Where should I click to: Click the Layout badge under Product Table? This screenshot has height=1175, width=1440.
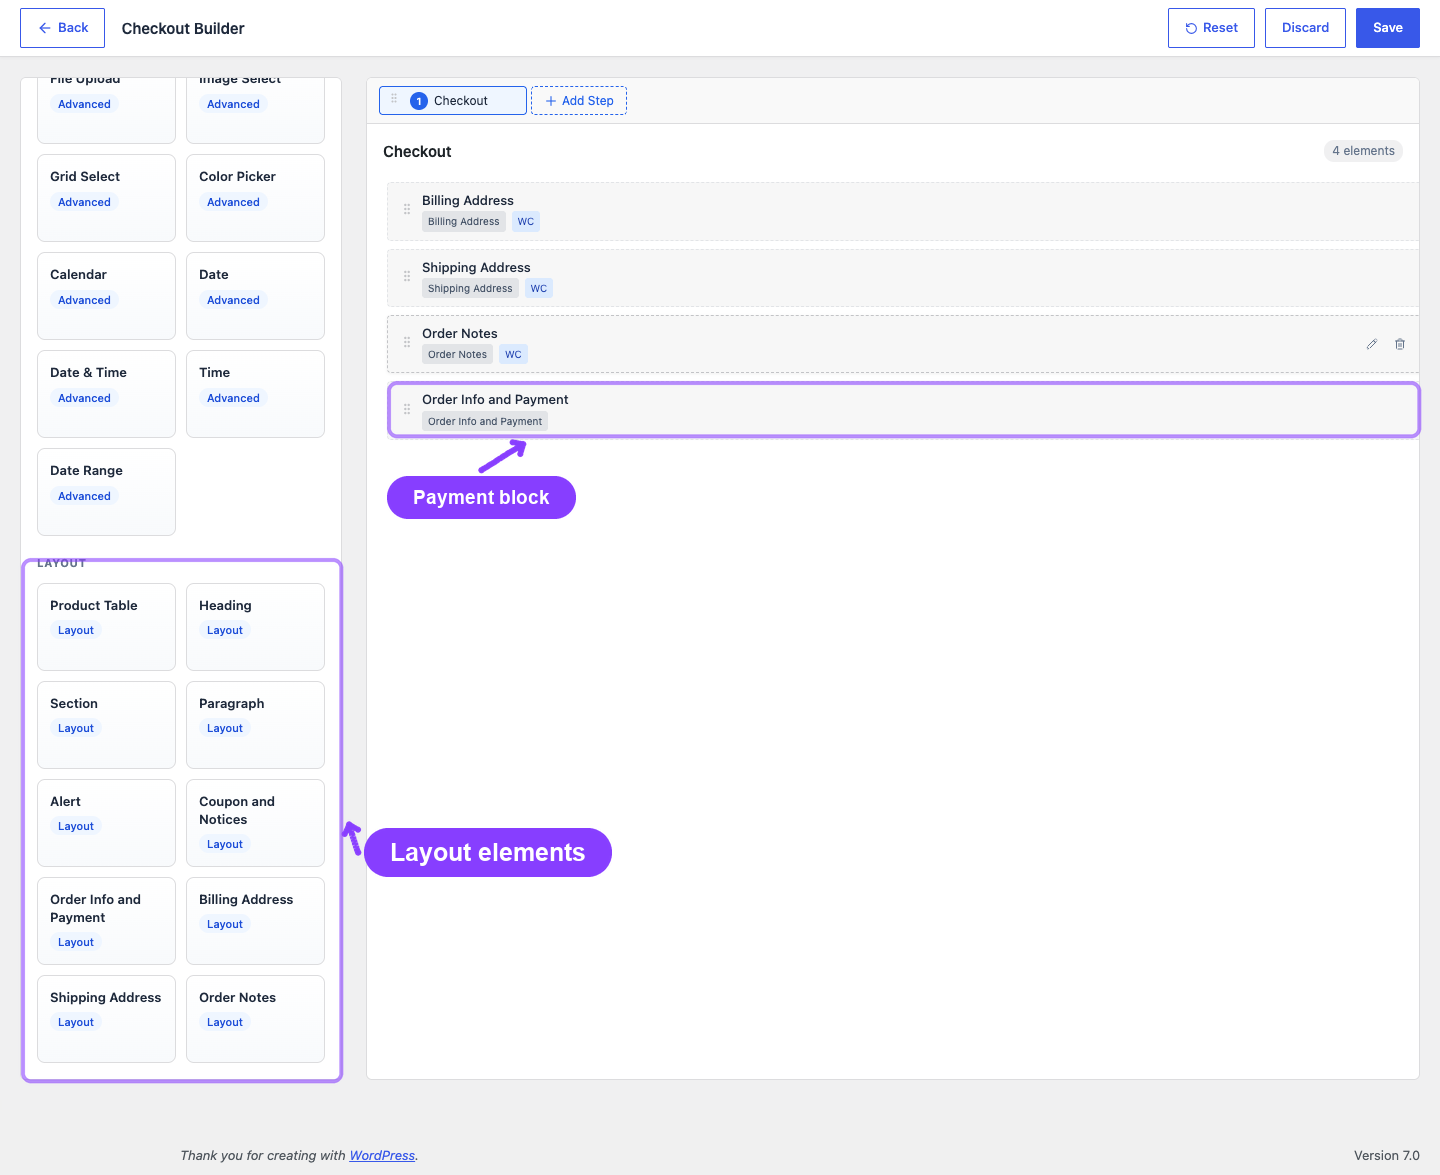76,631
